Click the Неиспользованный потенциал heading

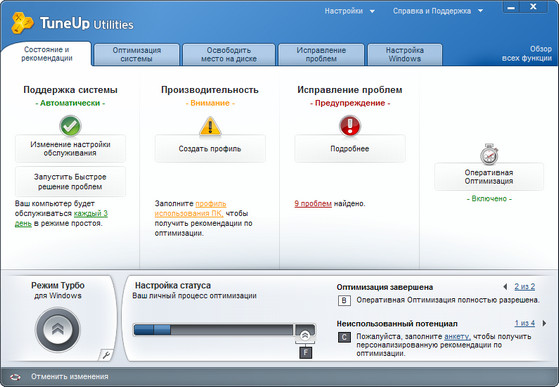point(397,324)
